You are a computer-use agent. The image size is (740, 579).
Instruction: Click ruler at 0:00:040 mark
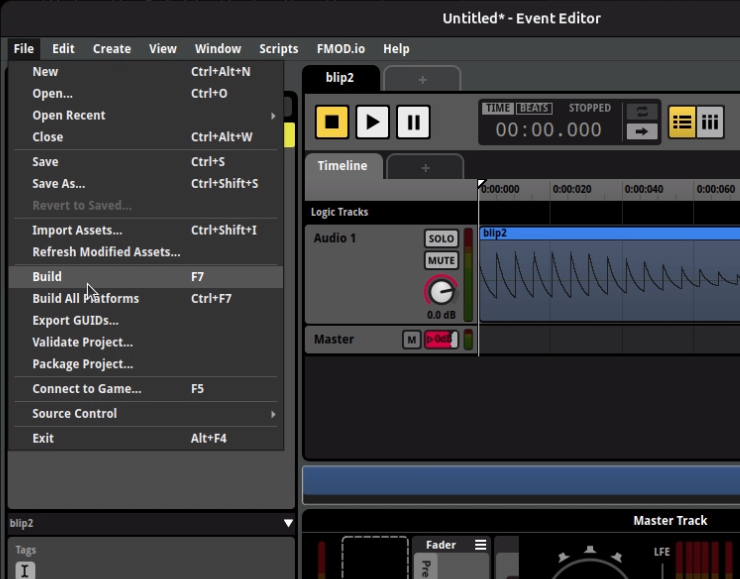pos(644,189)
